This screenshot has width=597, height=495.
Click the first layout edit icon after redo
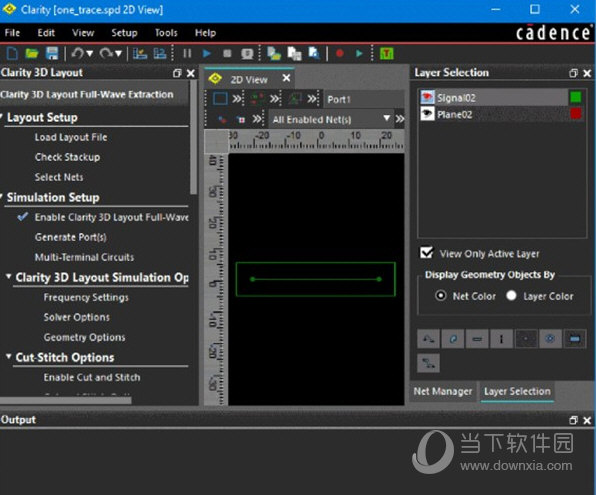click(140, 53)
